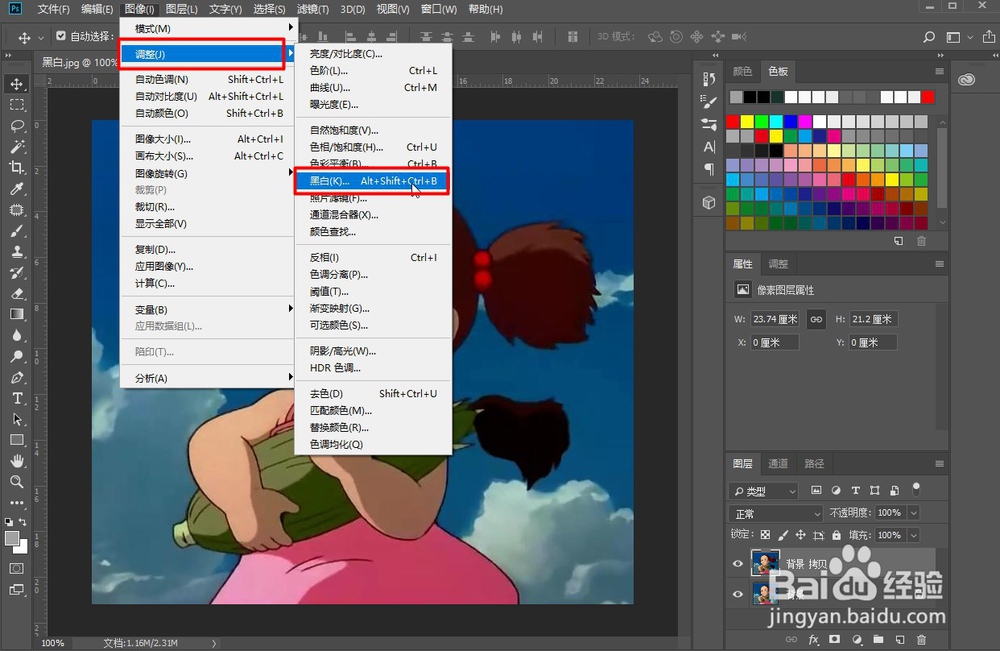Choose 去色(D) menu item
This screenshot has height=651, width=1000.
tap(373, 393)
